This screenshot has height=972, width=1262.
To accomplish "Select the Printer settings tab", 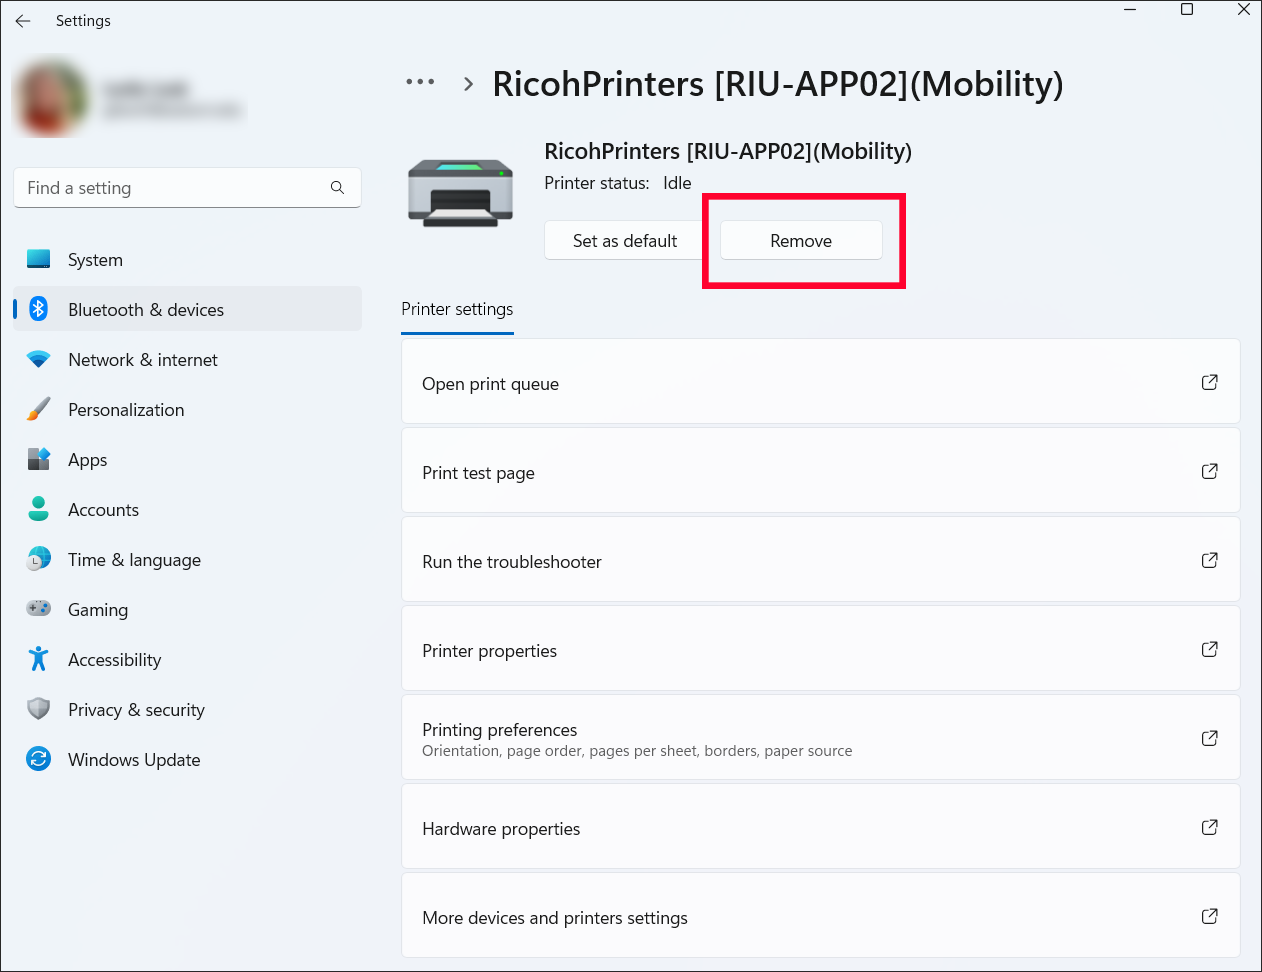I will 457,310.
